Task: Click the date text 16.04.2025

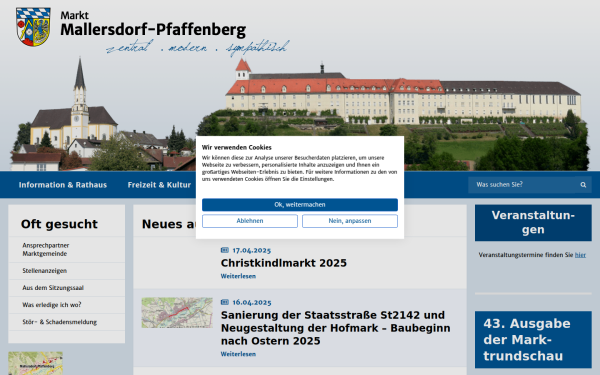Action: coord(251,302)
